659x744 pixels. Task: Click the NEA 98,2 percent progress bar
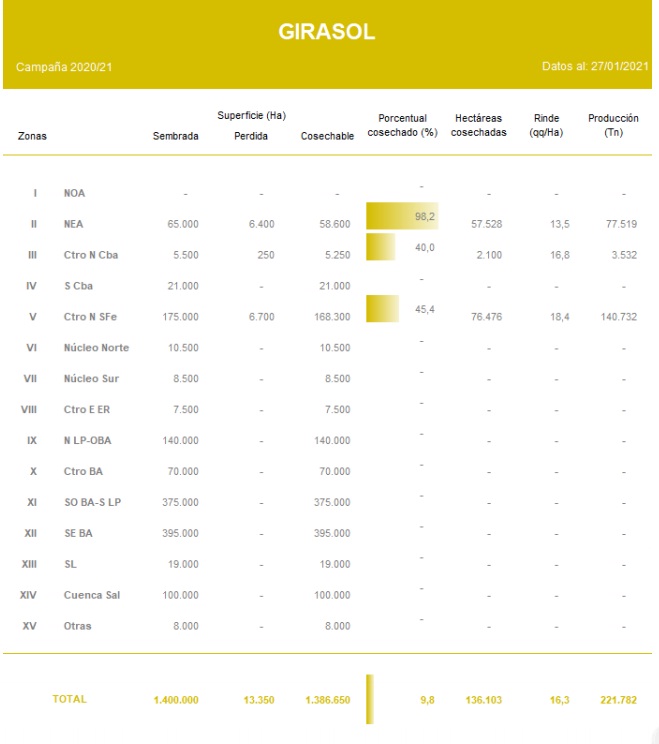[x=401, y=217]
